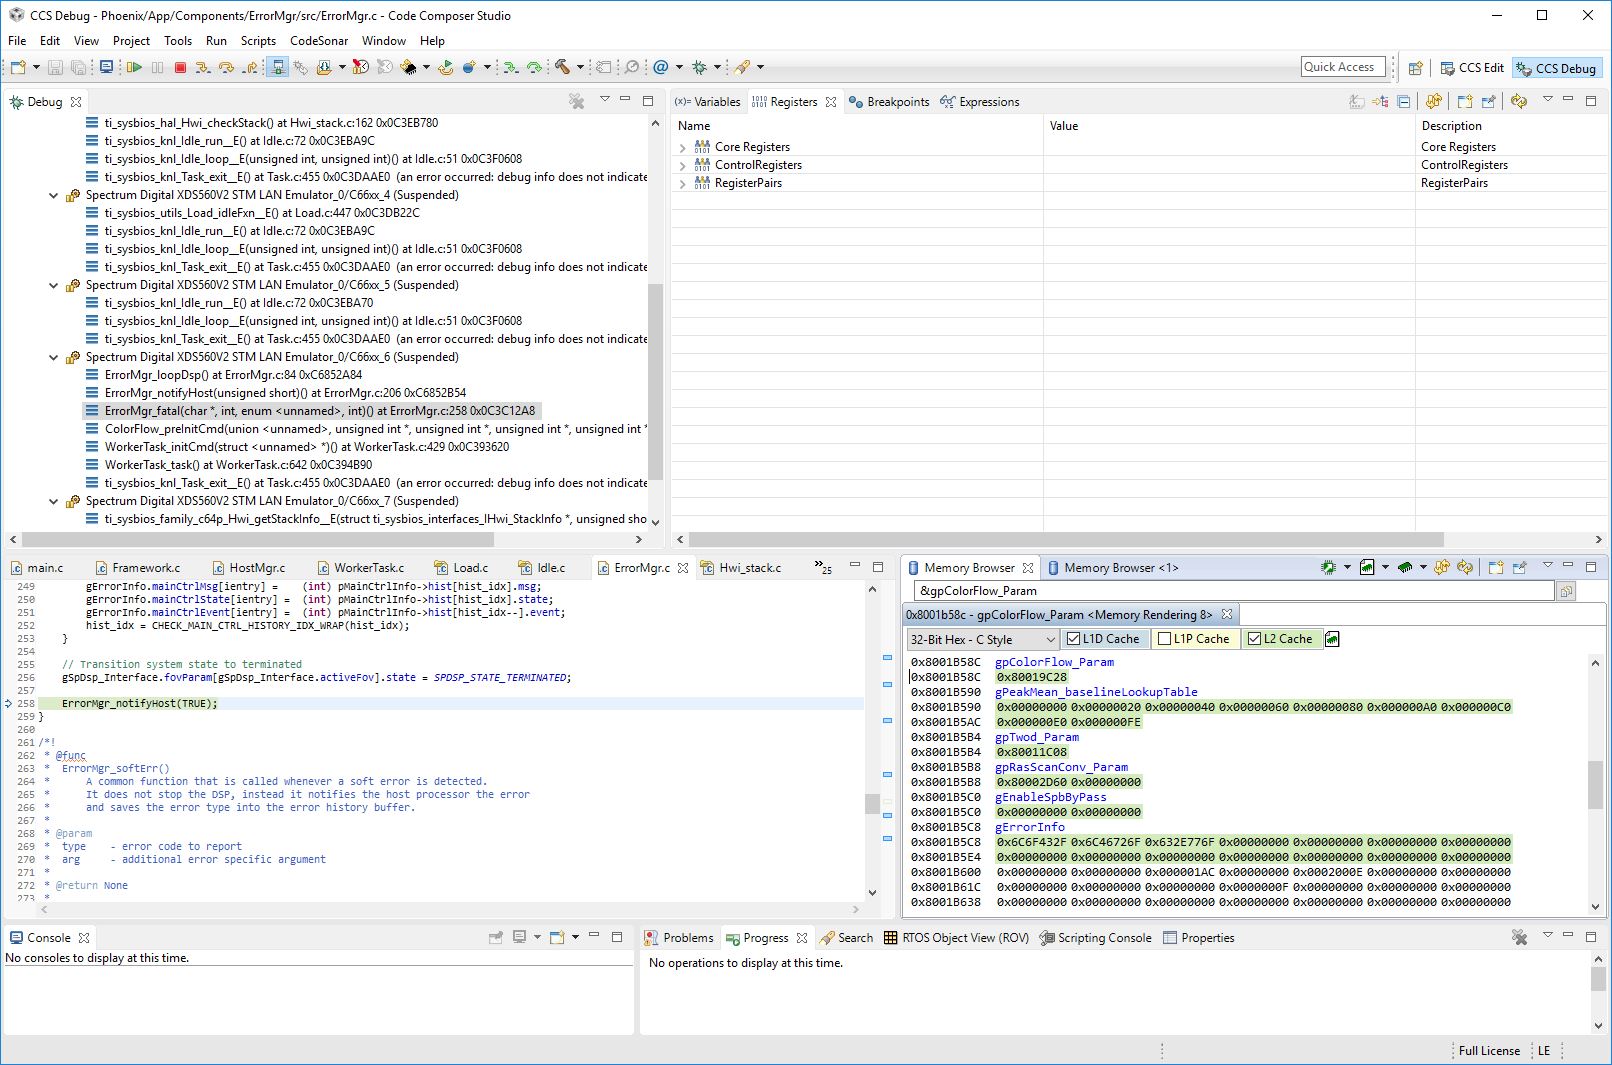Click the hammer Build icon
Viewport: 1612px width, 1065px height.
pyautogui.click(x=563, y=67)
